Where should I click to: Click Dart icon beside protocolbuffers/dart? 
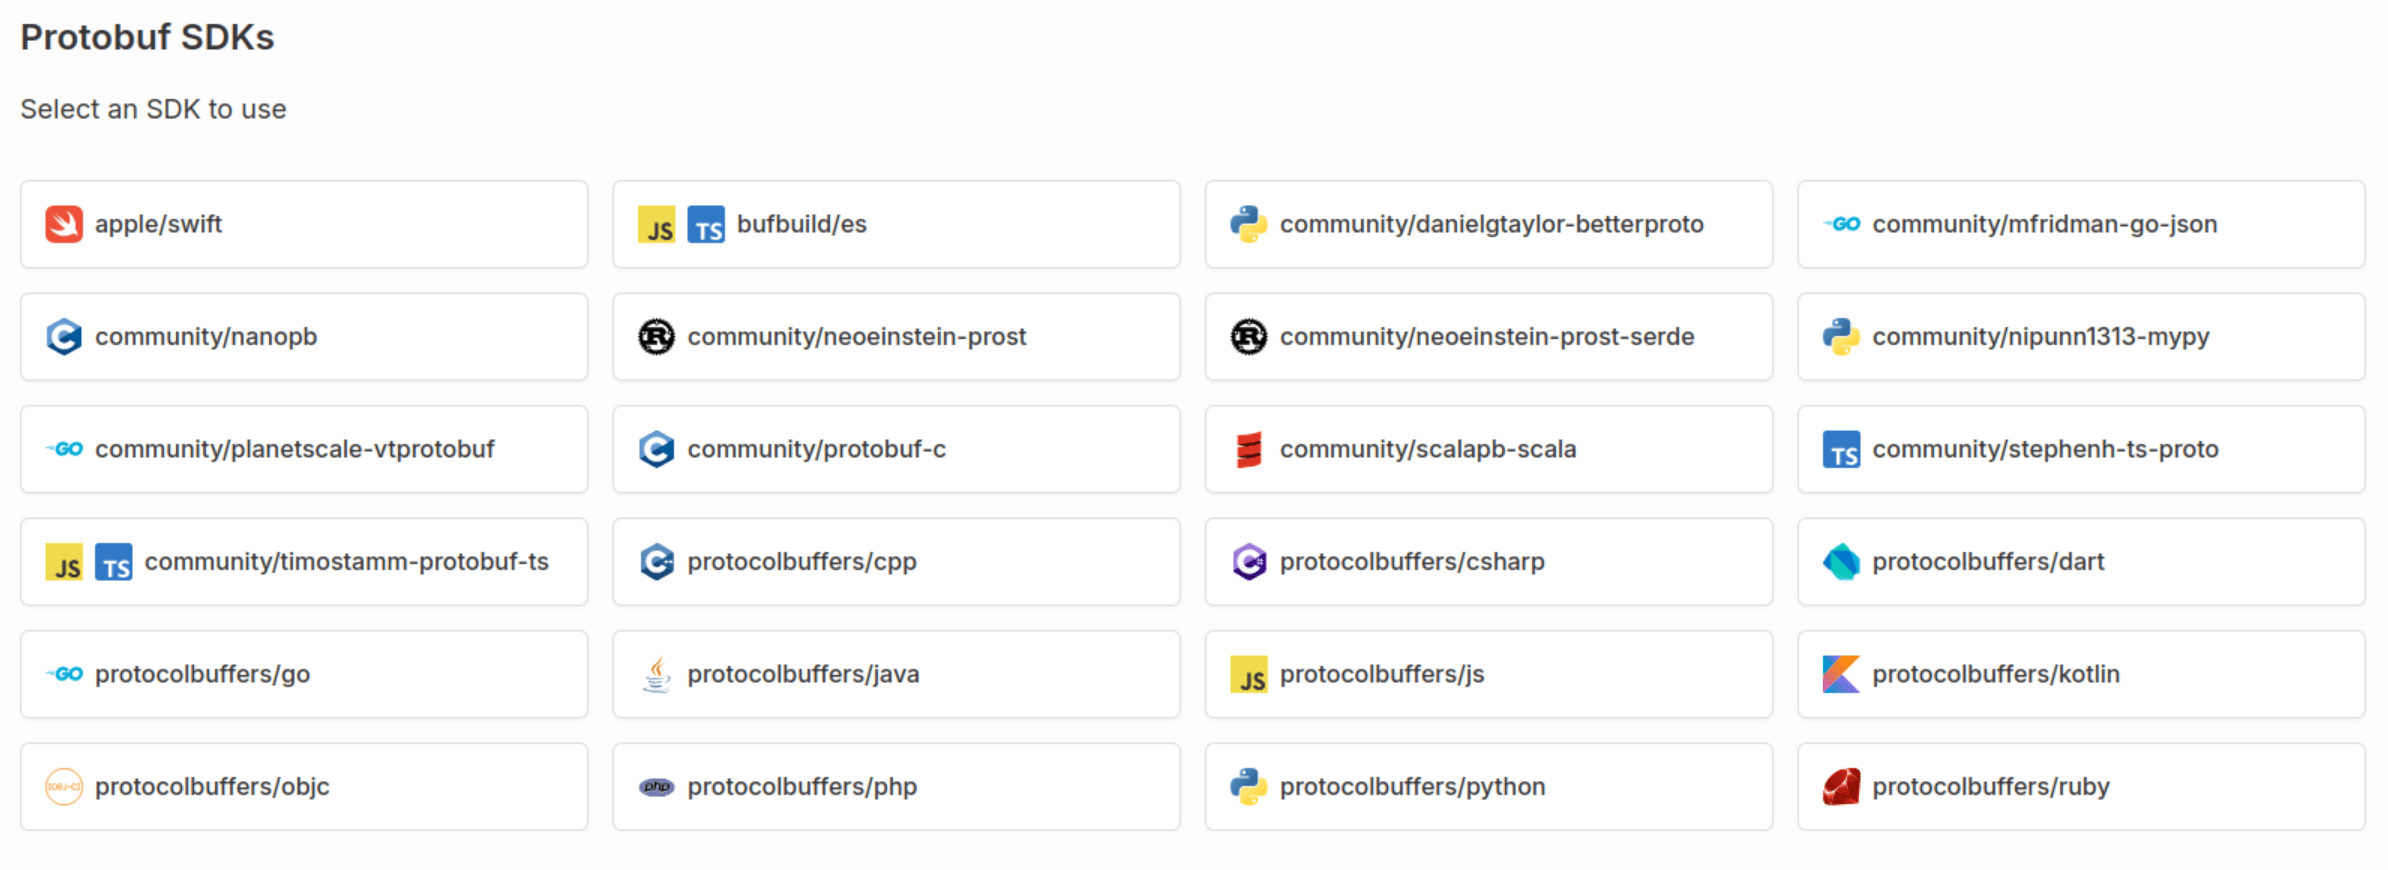pyautogui.click(x=1841, y=561)
